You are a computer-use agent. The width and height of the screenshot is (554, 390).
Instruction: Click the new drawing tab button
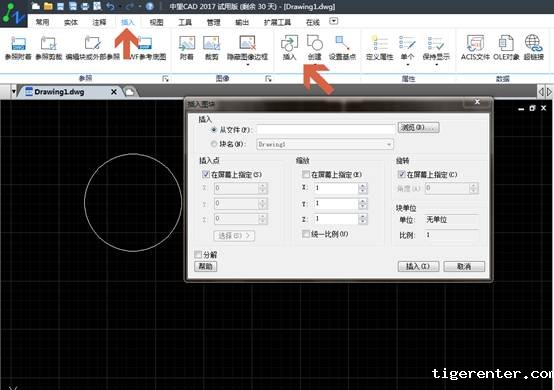(x=130, y=92)
